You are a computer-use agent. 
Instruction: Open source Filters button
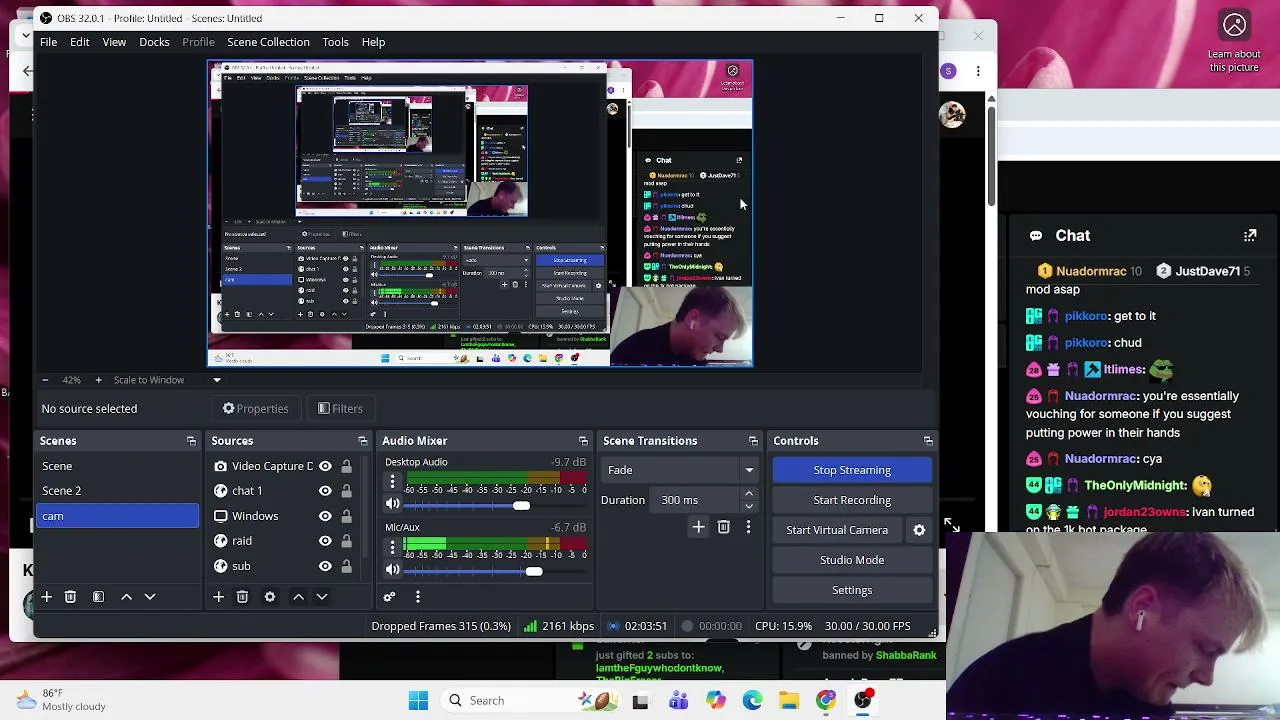coord(340,408)
